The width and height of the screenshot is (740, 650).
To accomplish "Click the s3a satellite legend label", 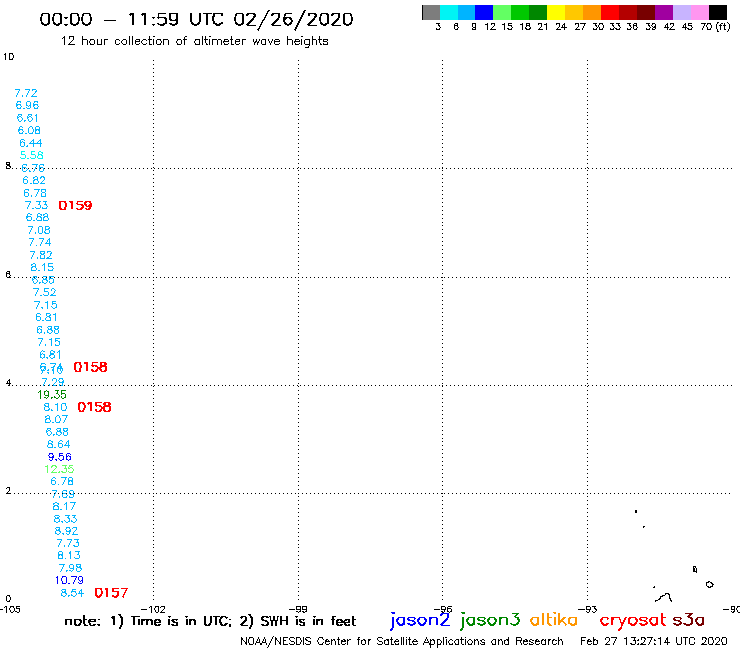I will tap(688, 620).
